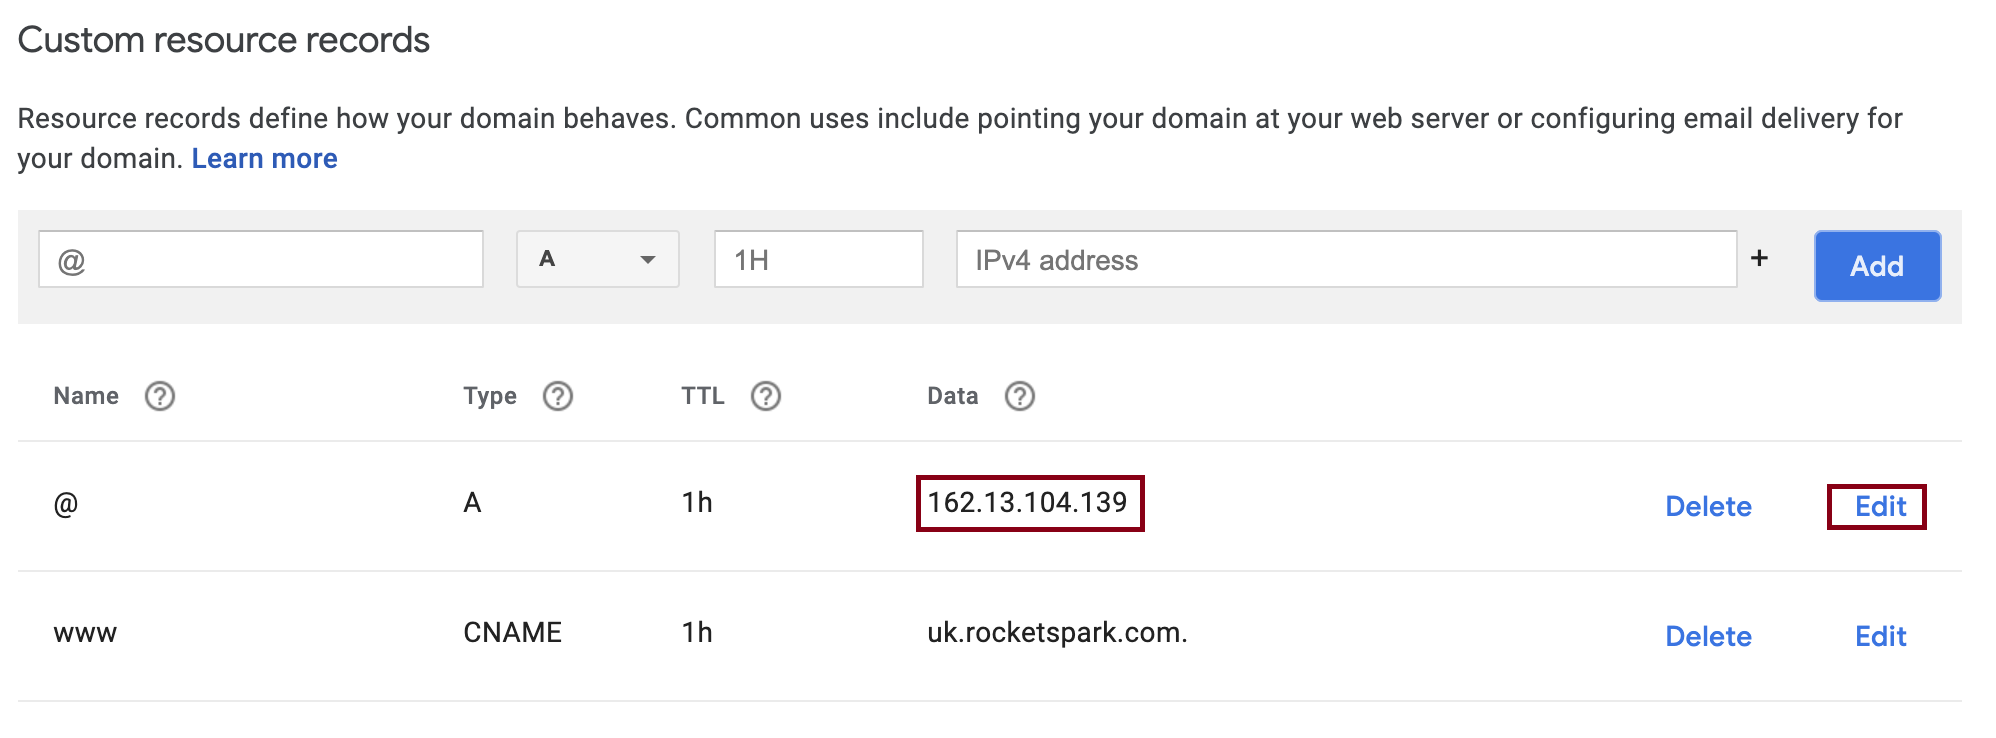This screenshot has height=738, width=1996.
Task: Open help icon next to TTL column
Action: point(766,396)
